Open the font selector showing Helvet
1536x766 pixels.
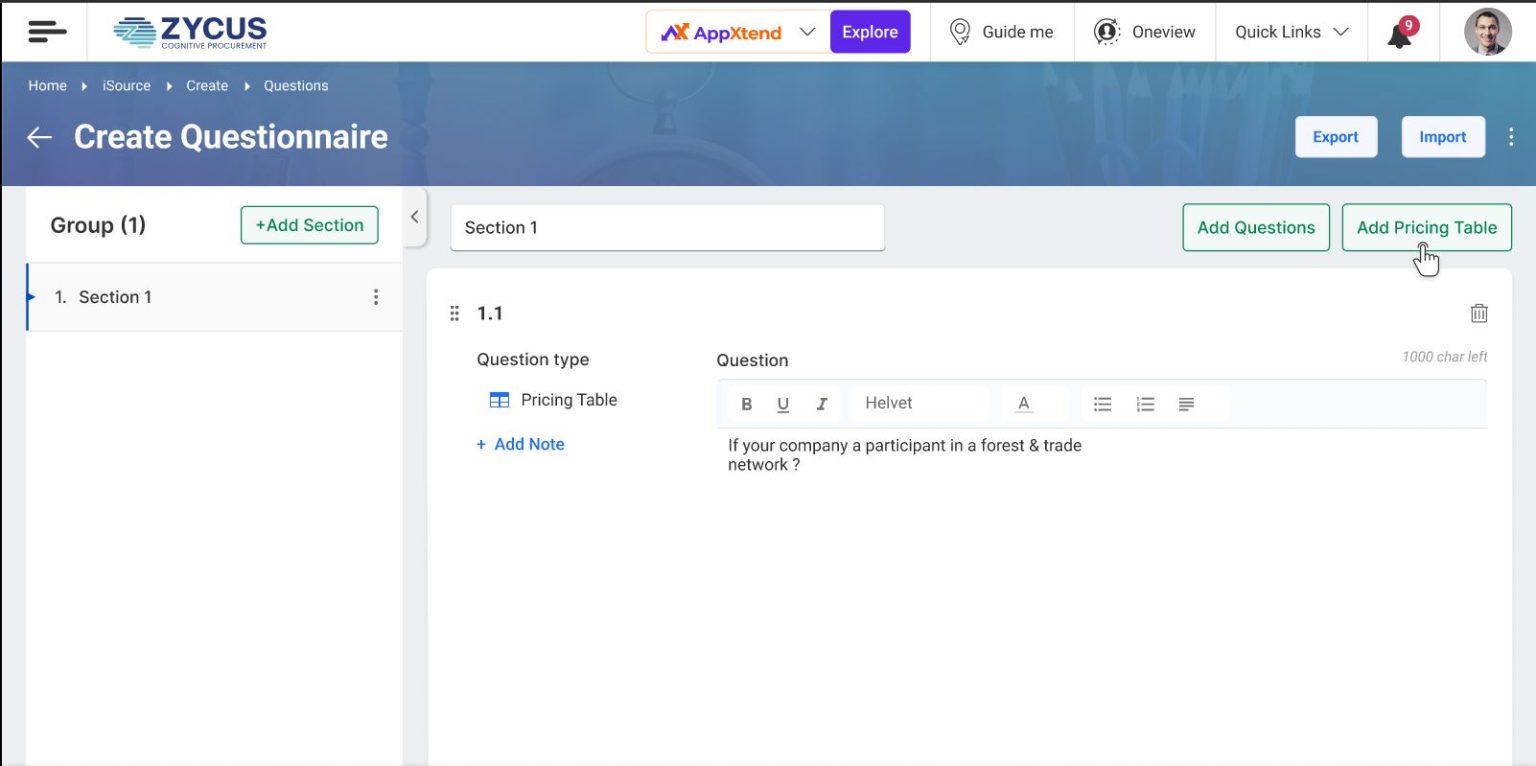point(915,403)
